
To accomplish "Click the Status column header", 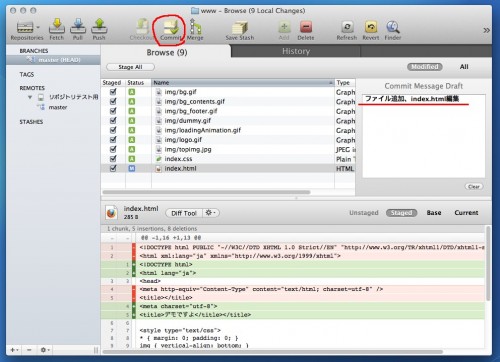I will point(138,82).
